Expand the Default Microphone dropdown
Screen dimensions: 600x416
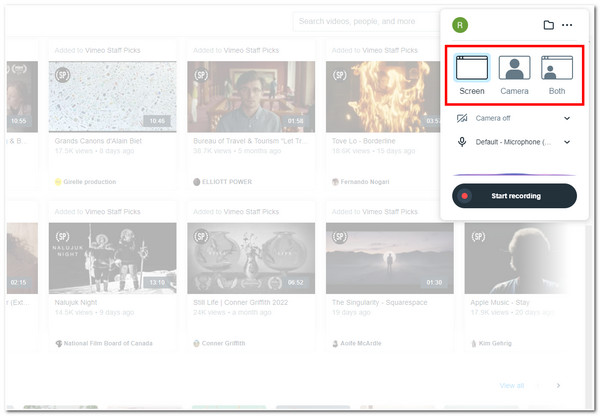(567, 142)
